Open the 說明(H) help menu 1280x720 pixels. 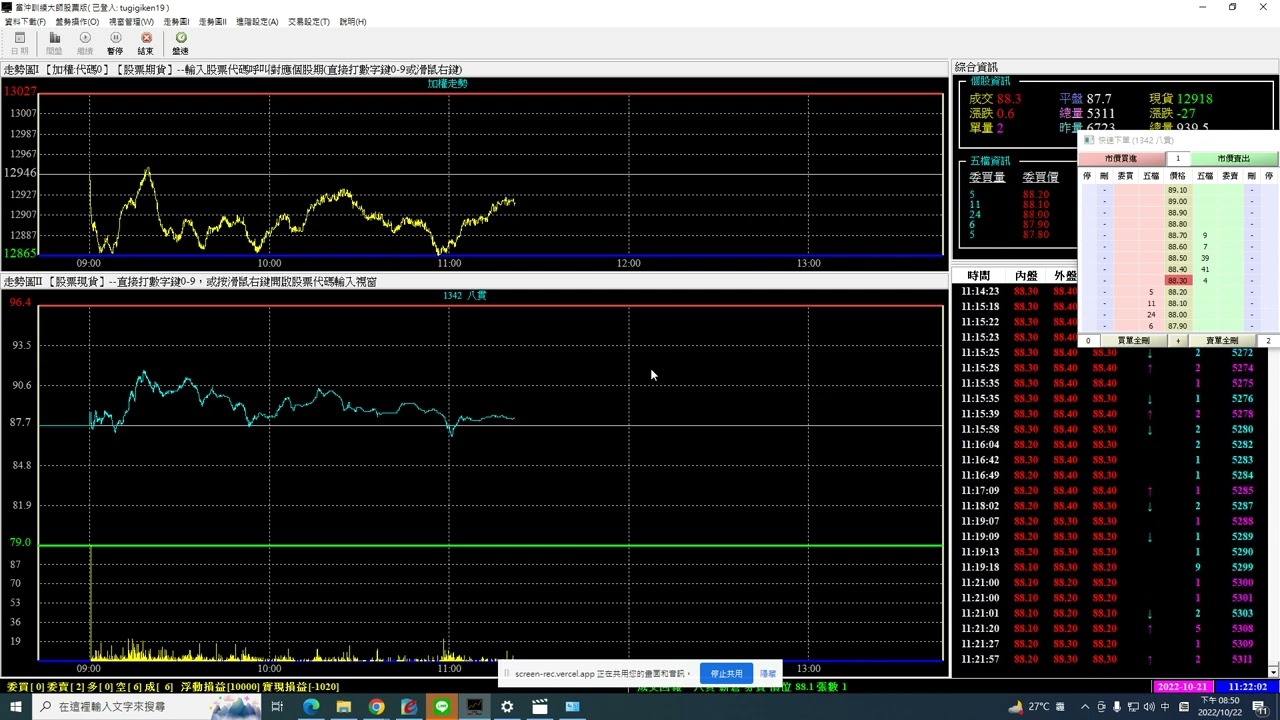point(353,22)
